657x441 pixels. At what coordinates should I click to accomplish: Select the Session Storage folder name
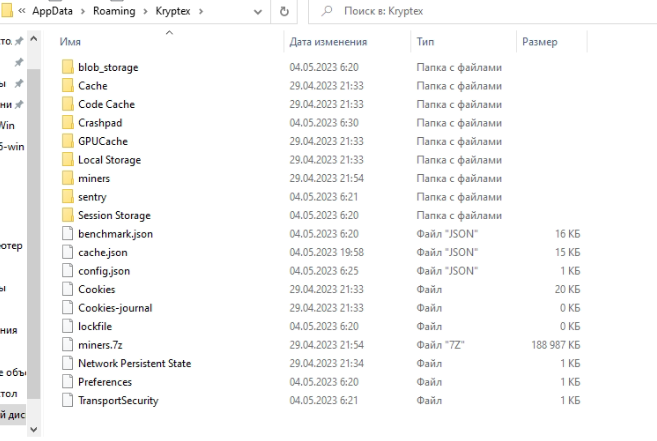114,215
